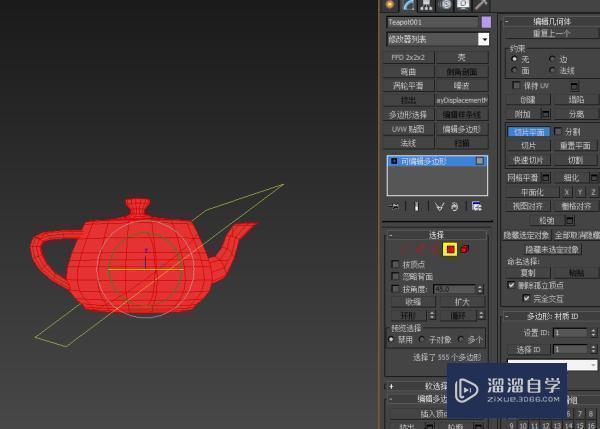Apply the 法线 Normal modifier button
600x429 pixels.
pos(408,143)
